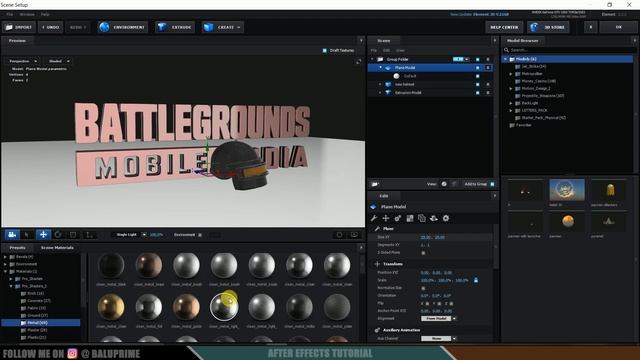Collapse the Group Folder in Scene panel

point(372,59)
